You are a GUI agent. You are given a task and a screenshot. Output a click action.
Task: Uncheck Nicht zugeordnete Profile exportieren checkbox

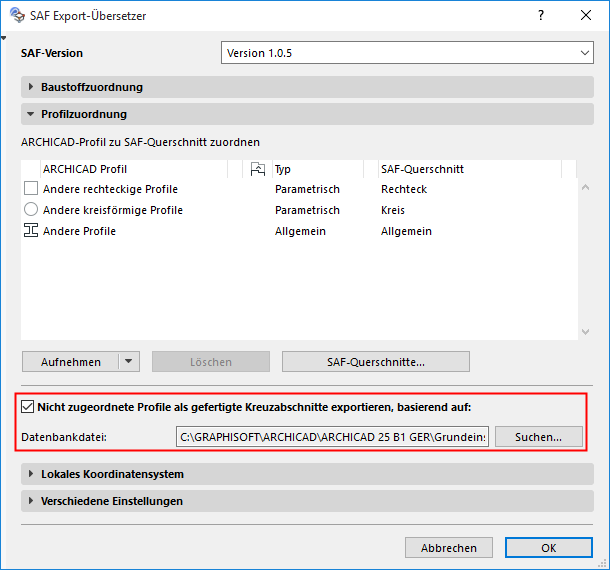[27, 407]
